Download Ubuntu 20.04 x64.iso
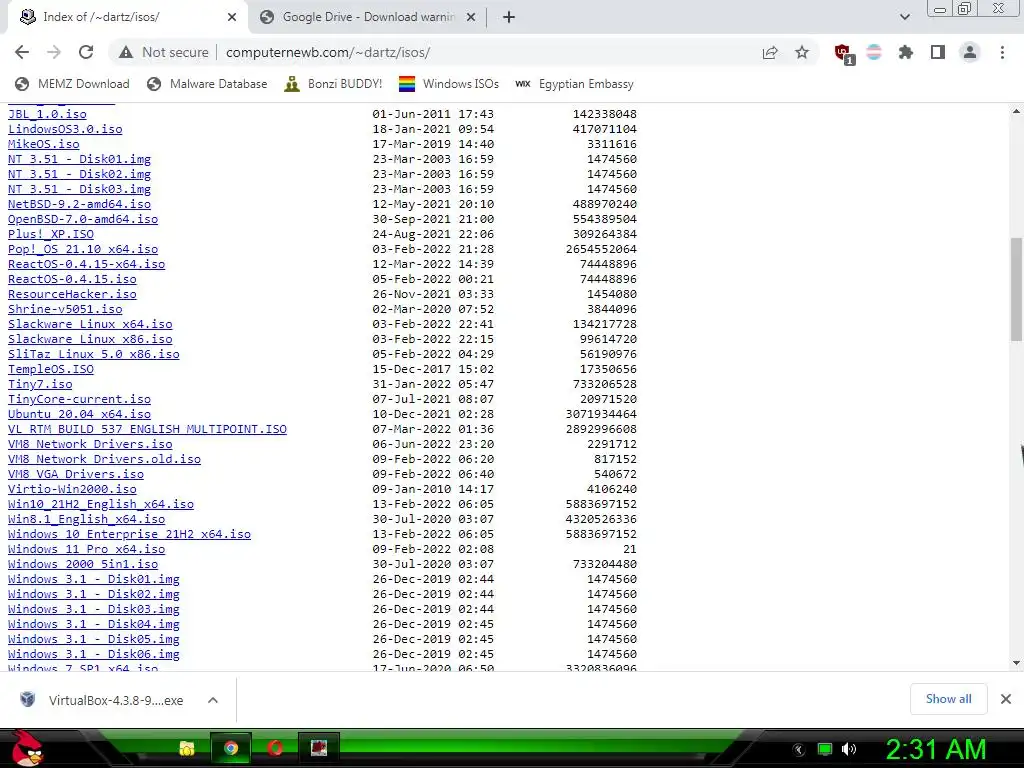This screenshot has height=768, width=1024. tap(79, 415)
